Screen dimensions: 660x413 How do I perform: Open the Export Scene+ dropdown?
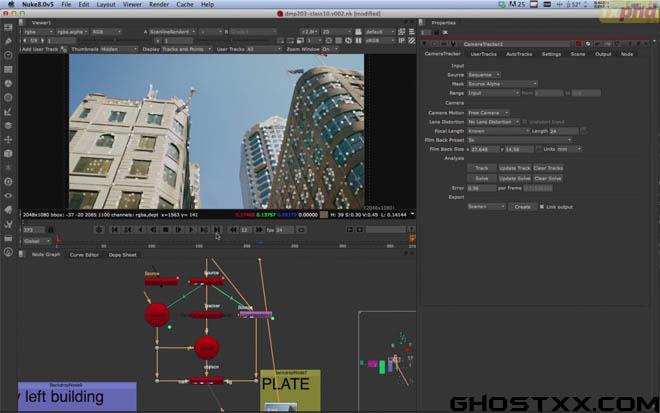(486, 207)
